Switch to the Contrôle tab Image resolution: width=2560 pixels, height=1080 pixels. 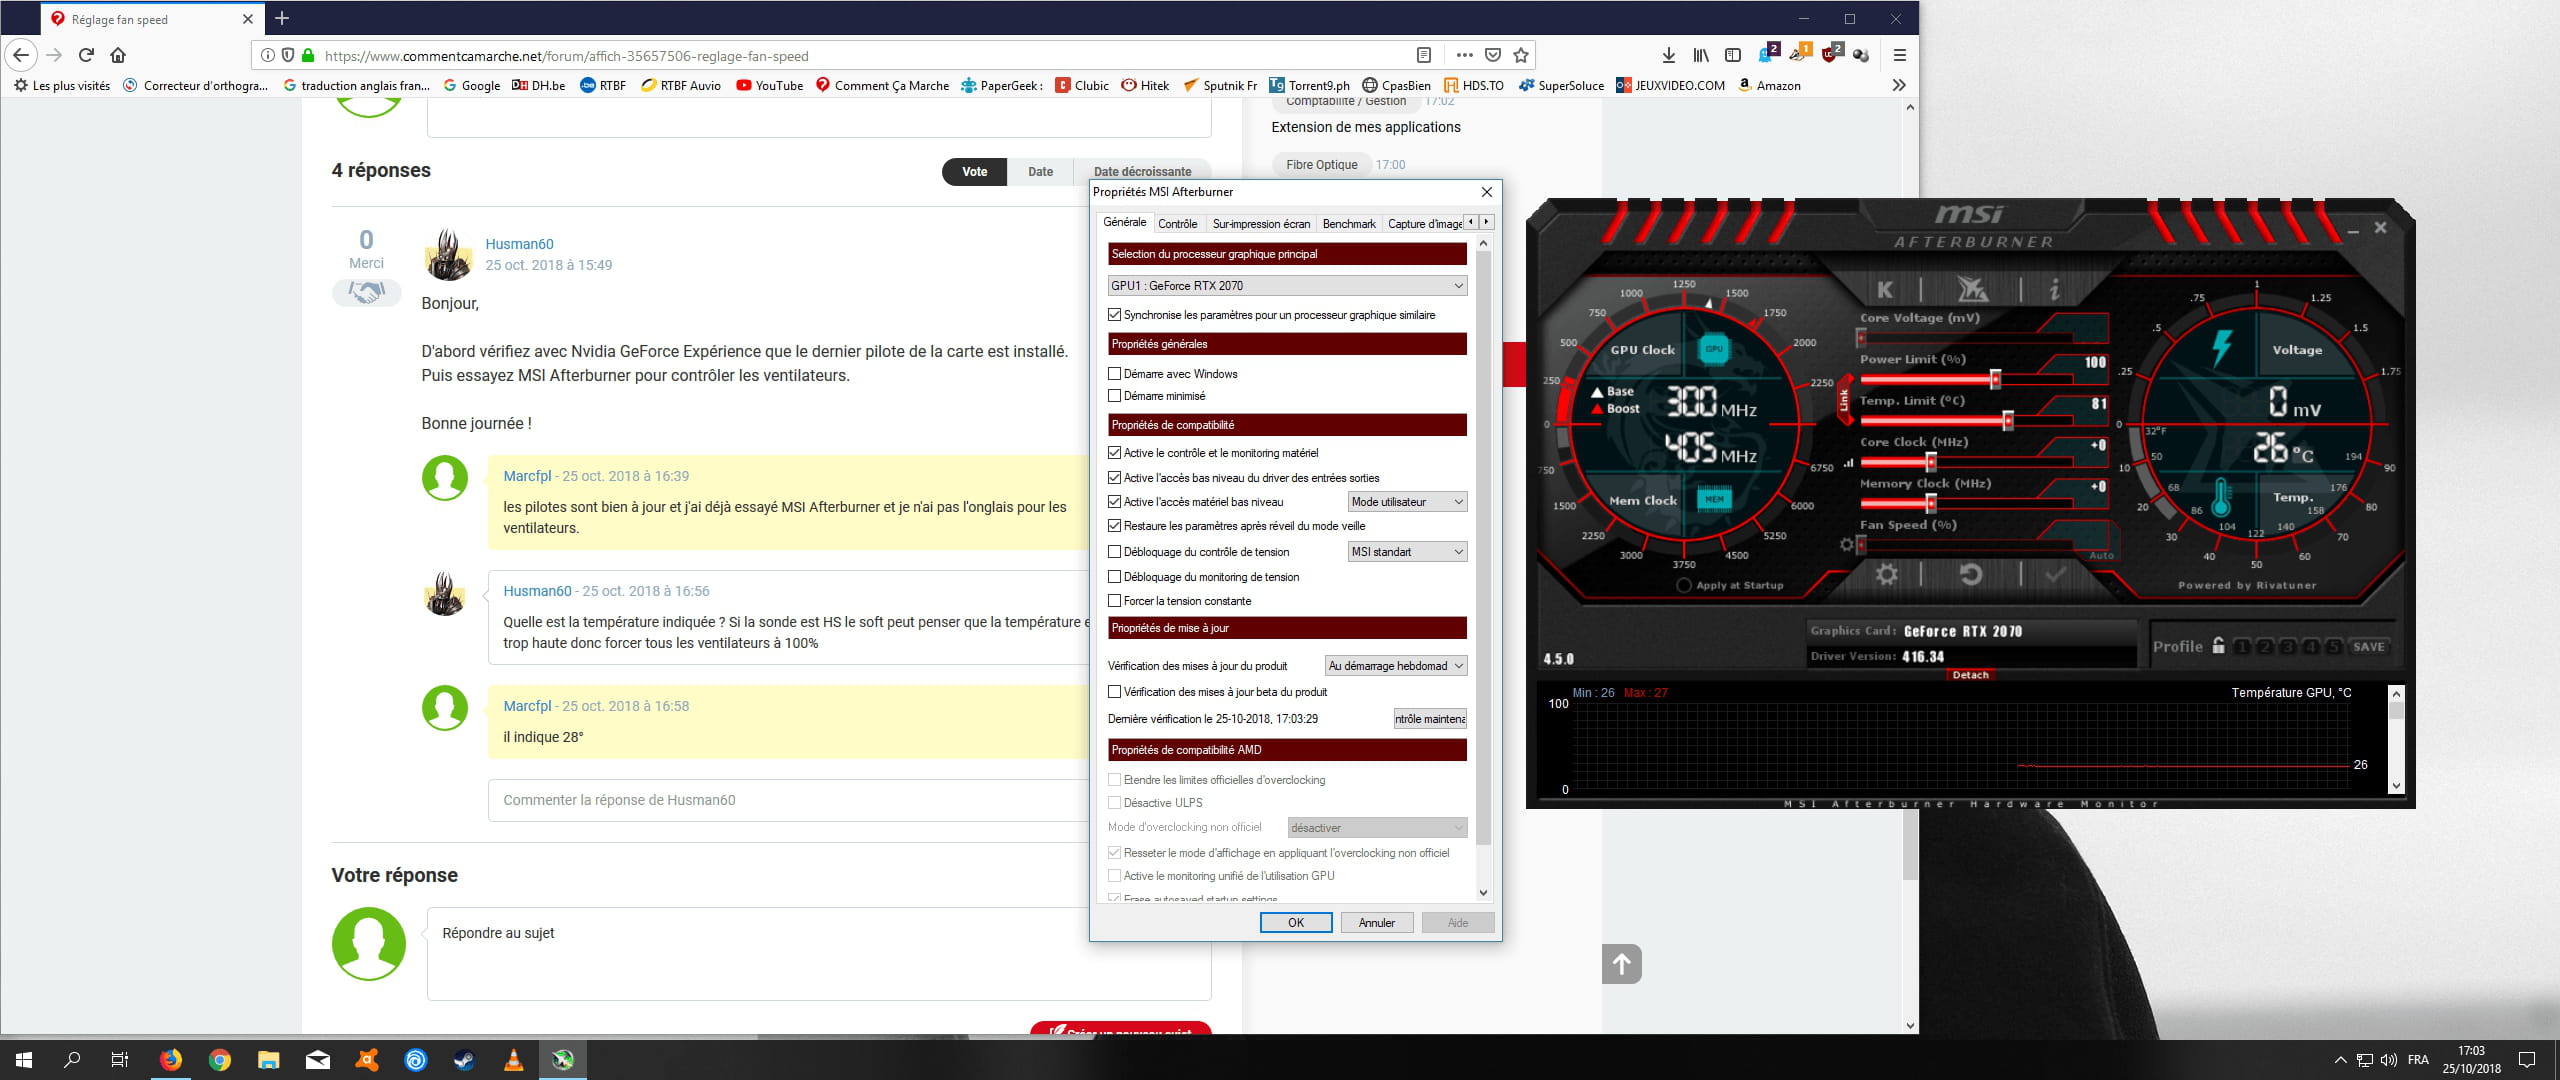click(x=1177, y=224)
